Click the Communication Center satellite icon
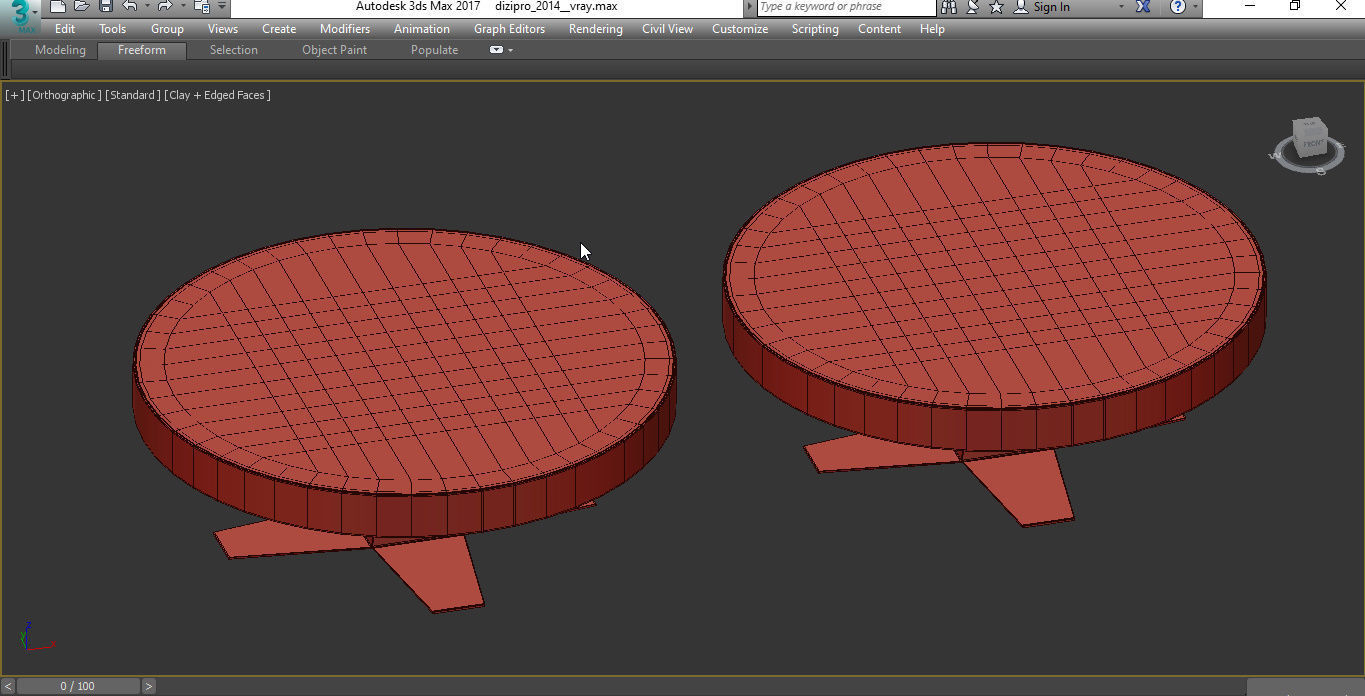Image resolution: width=1365 pixels, height=696 pixels. pyautogui.click(x=973, y=7)
